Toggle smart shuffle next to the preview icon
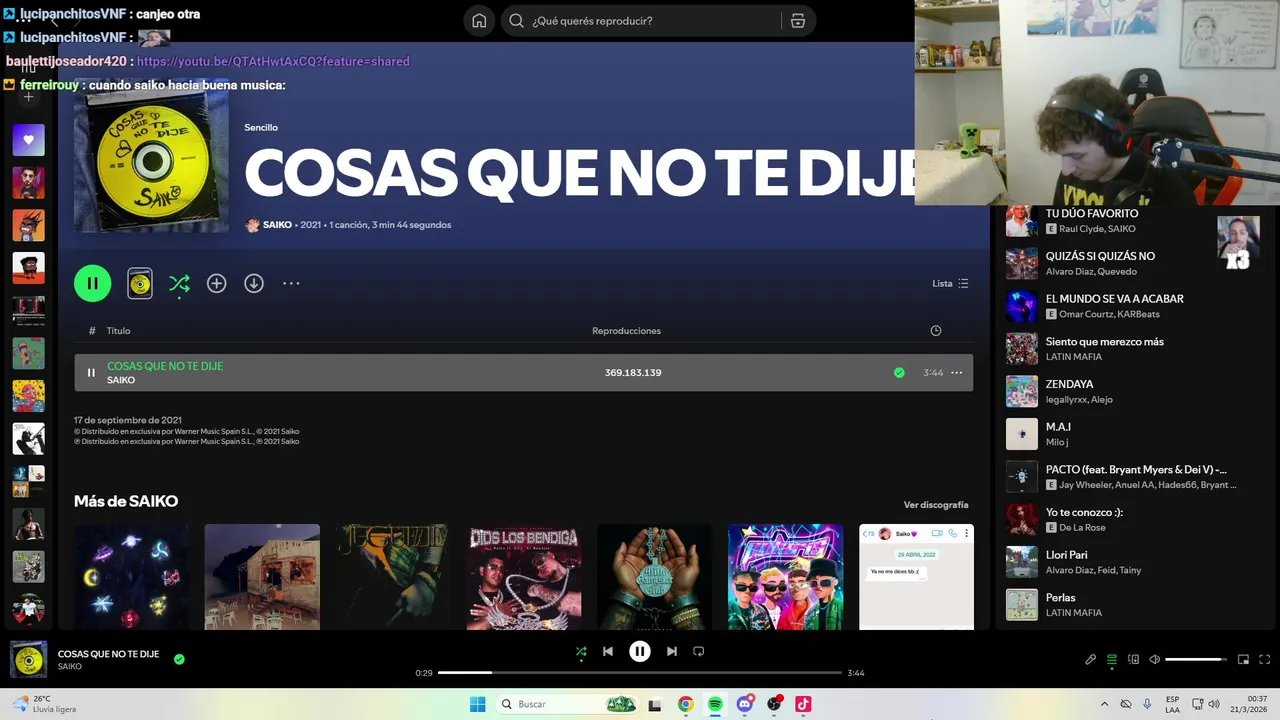The image size is (1280, 720). click(179, 284)
